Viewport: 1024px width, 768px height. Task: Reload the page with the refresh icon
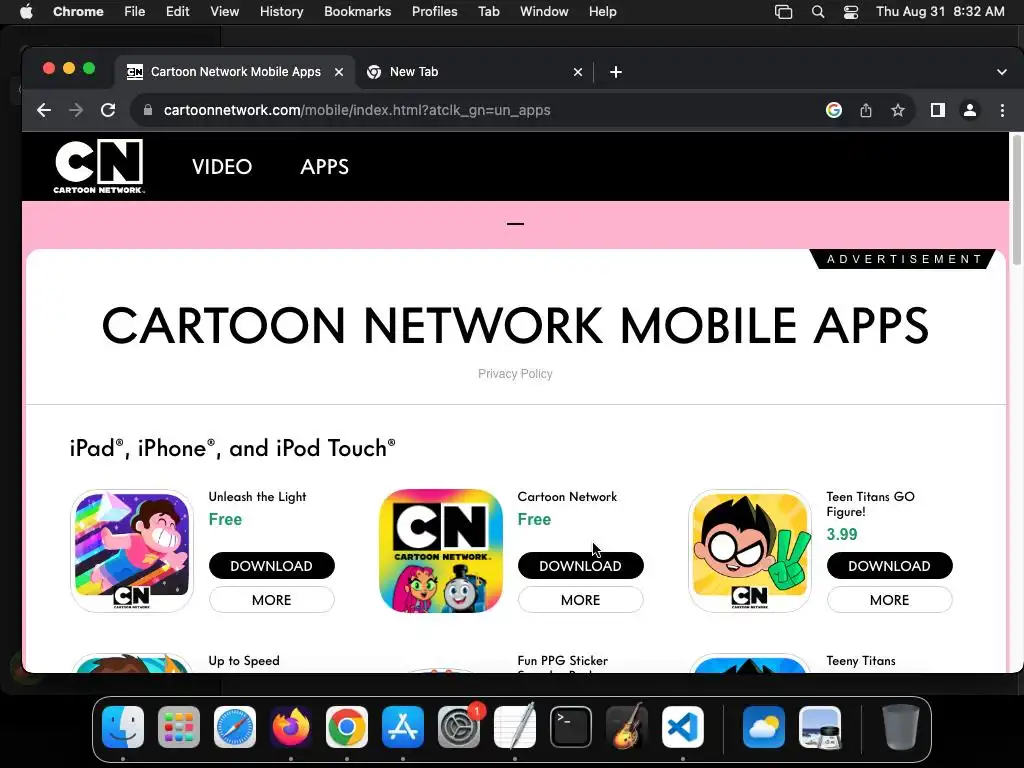[108, 110]
